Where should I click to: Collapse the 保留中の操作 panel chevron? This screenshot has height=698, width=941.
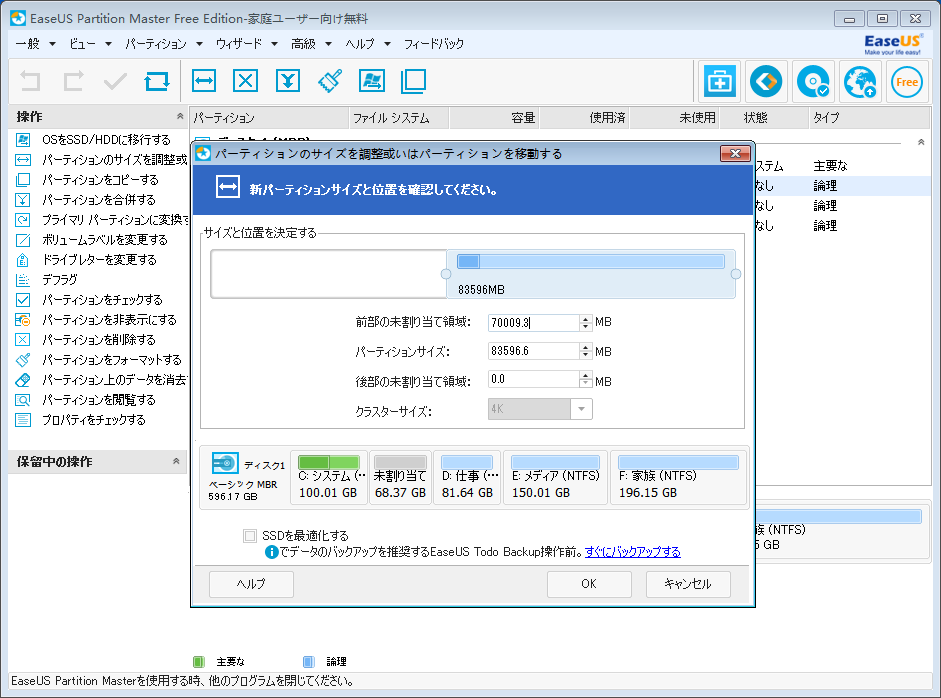176,461
